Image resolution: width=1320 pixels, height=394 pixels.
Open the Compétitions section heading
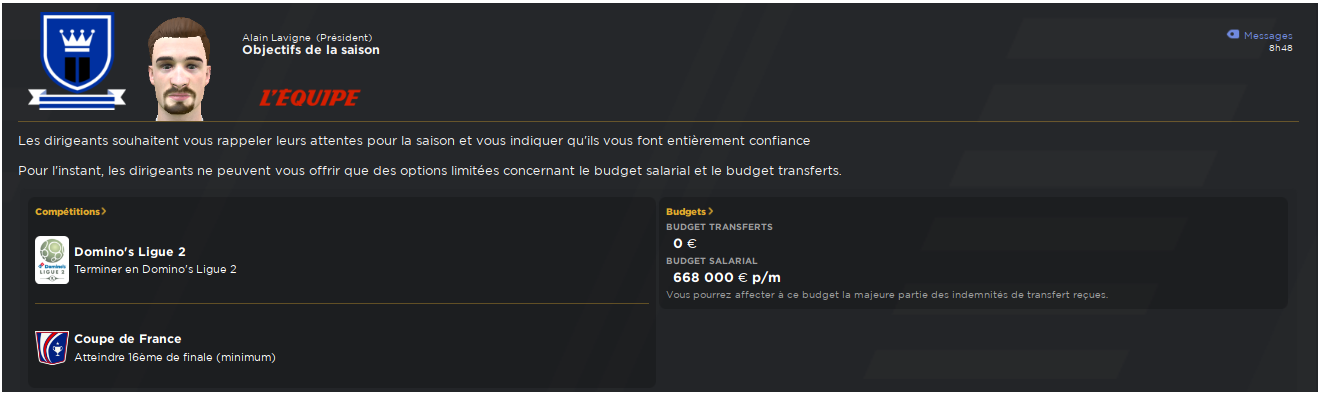coord(68,212)
